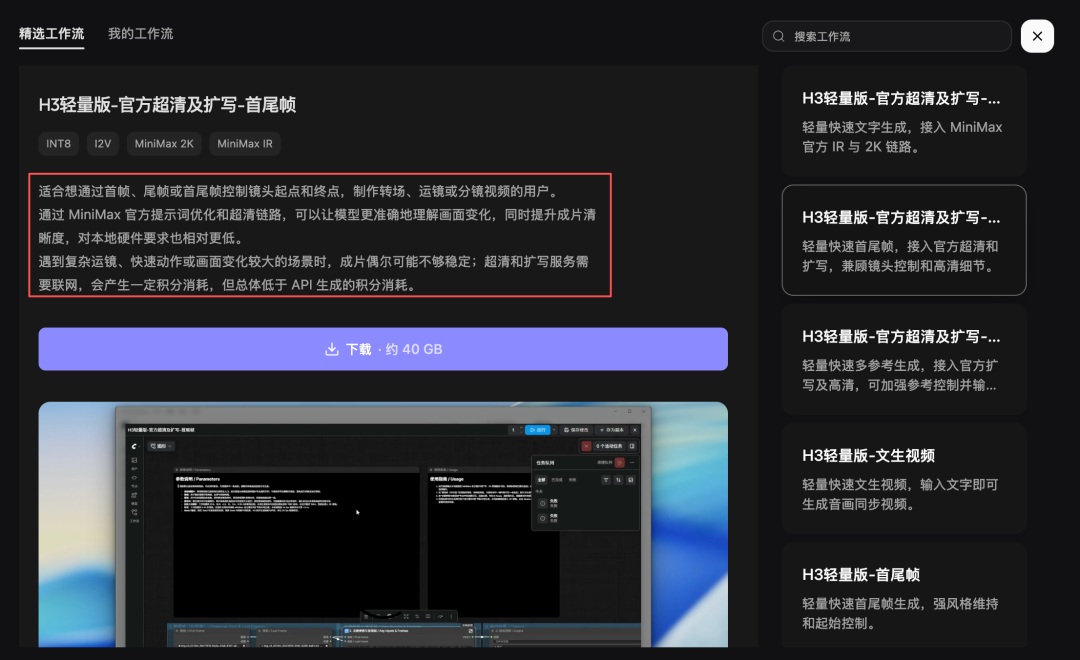This screenshot has width=1080, height=660.
Task: Open the H3轻量版-首尾帧 workflow card
Action: point(904,596)
